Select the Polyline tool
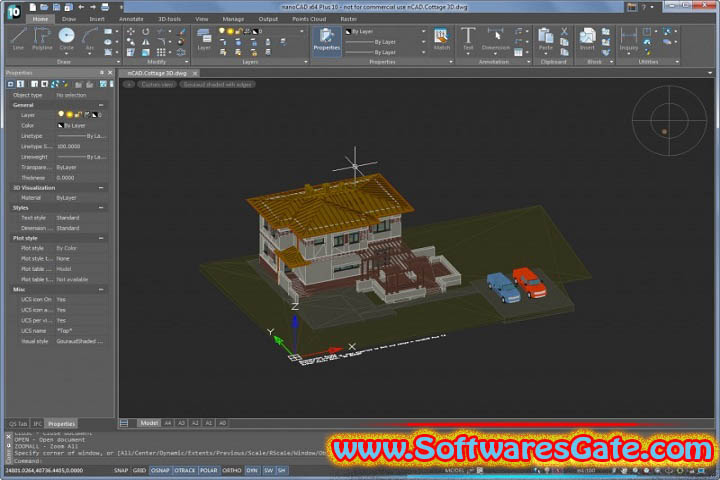 42,39
